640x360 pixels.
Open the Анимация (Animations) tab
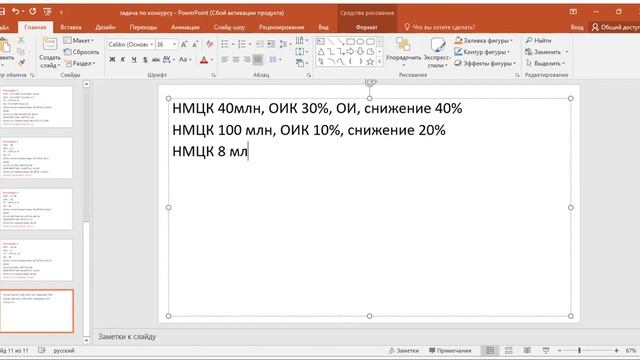click(185, 27)
